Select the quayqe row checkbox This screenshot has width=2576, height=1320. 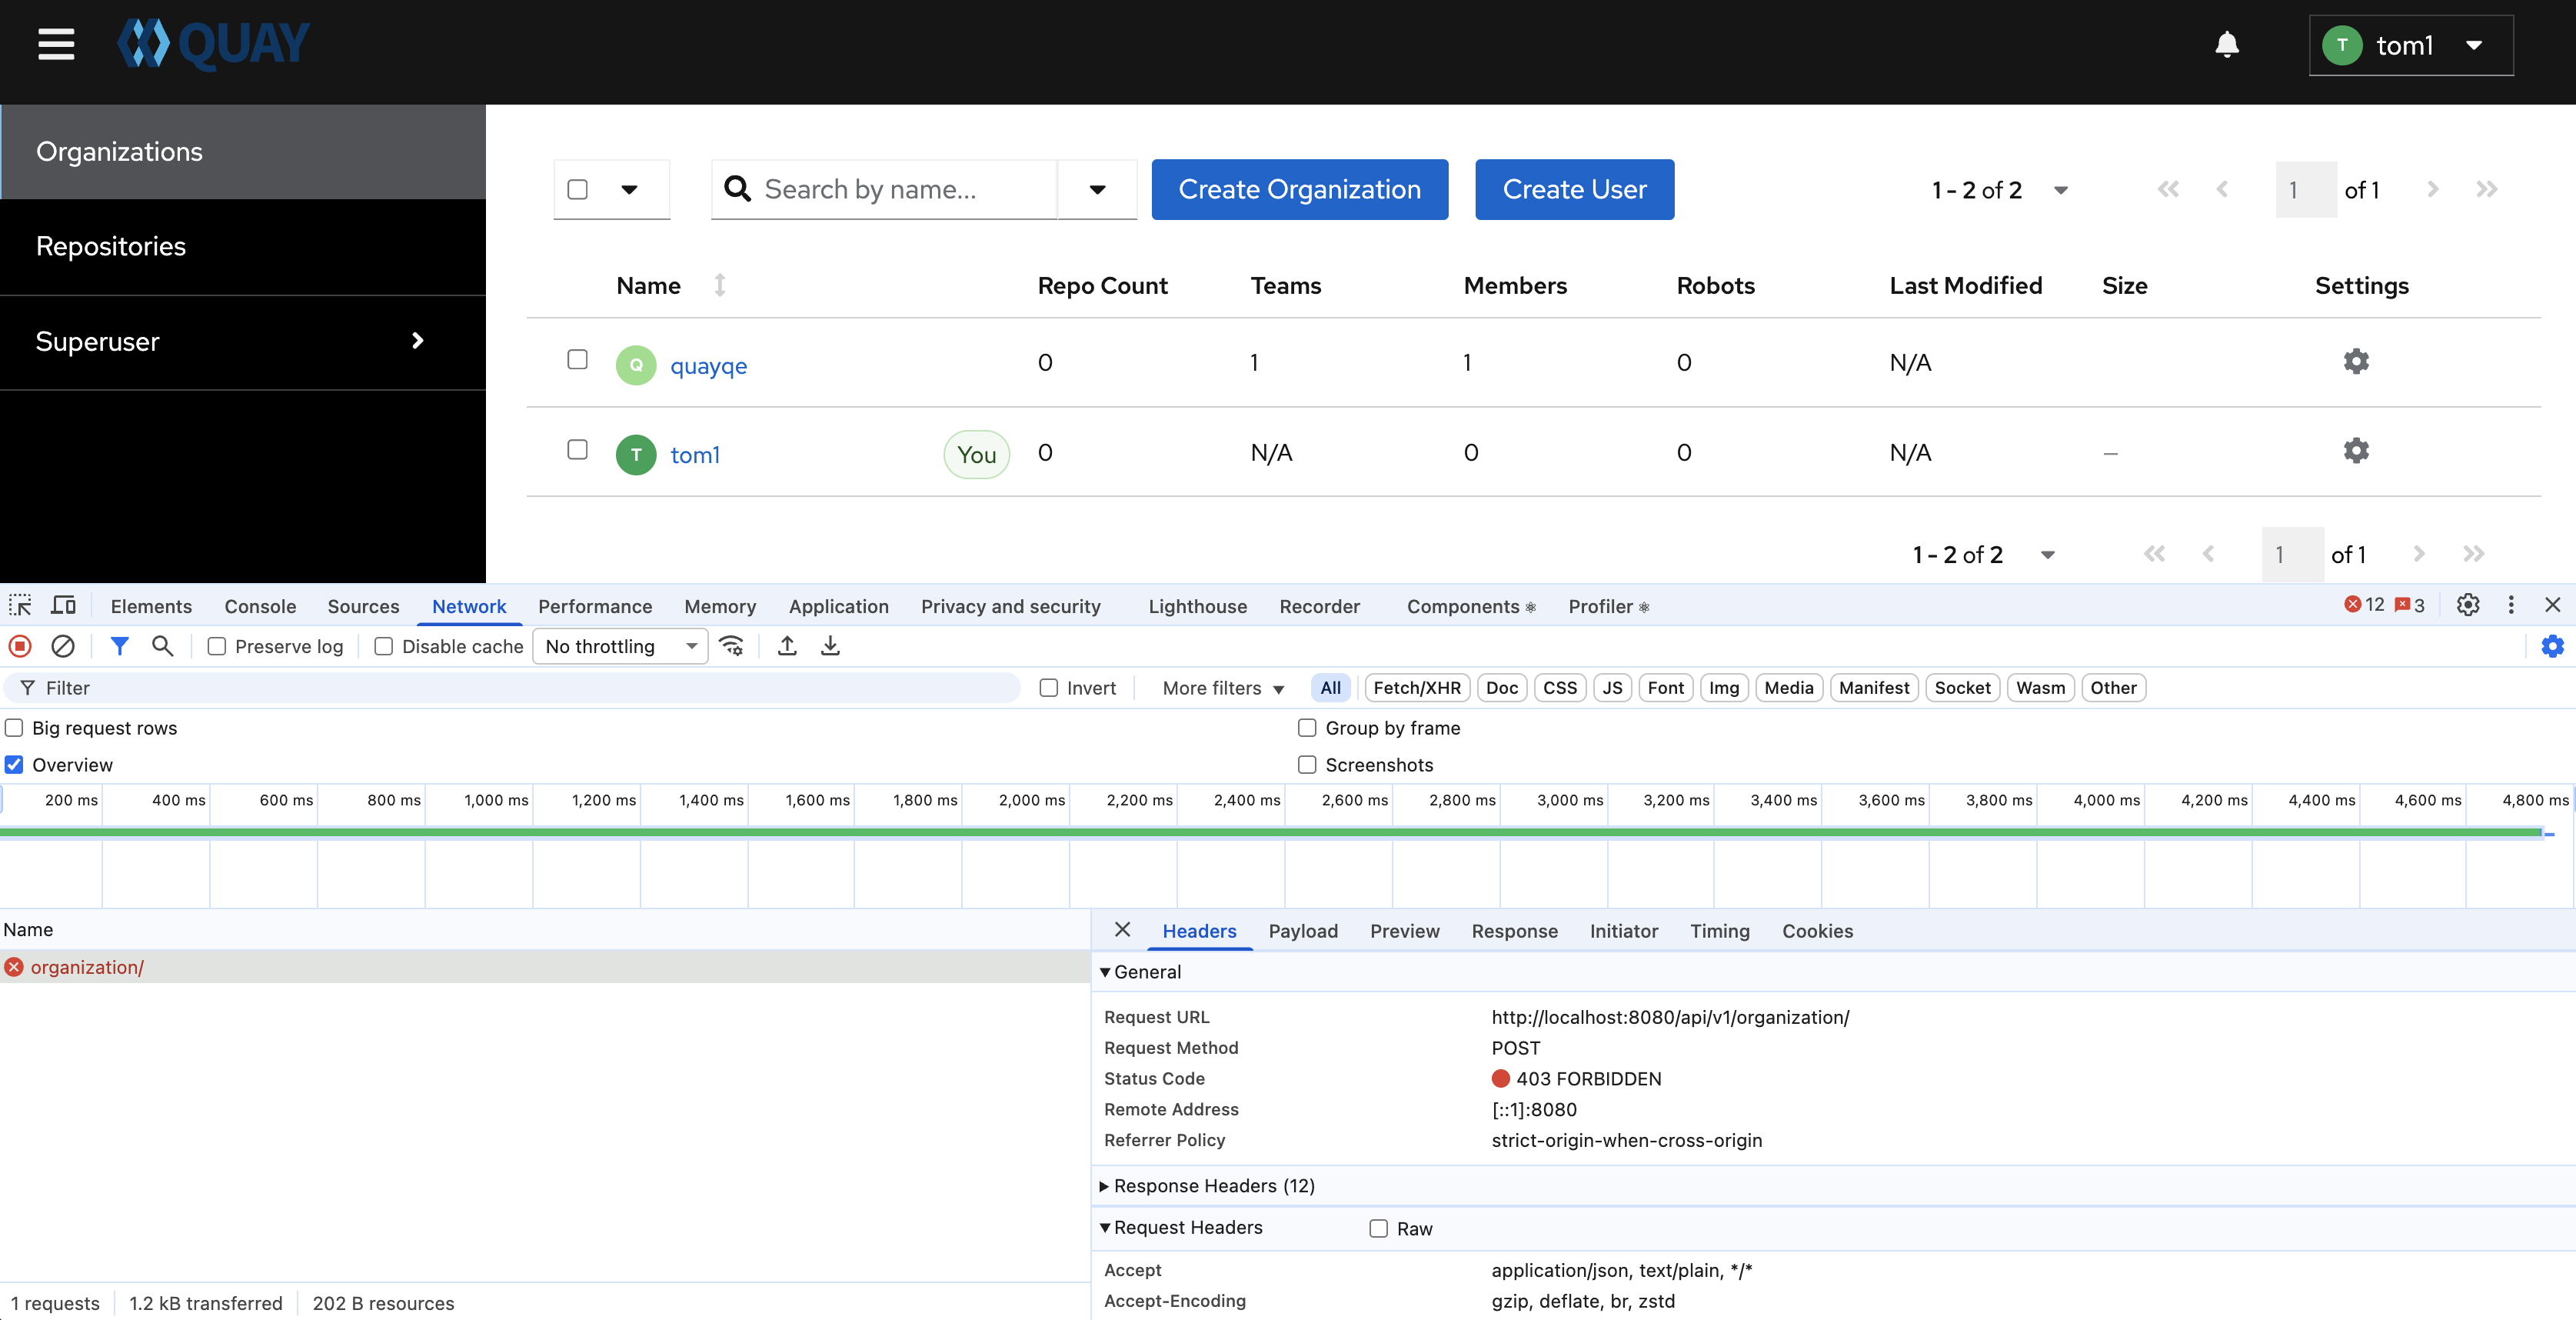tap(577, 360)
